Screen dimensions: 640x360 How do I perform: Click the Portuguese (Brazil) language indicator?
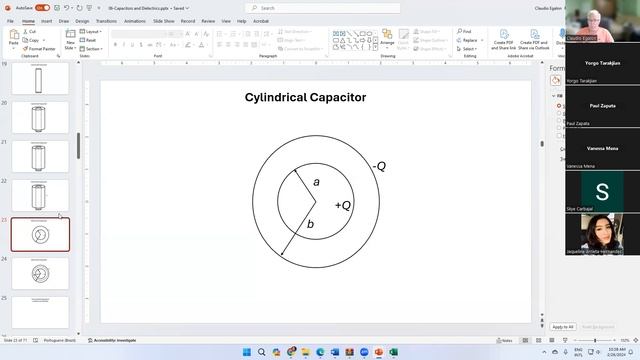pyautogui.click(x=60, y=340)
